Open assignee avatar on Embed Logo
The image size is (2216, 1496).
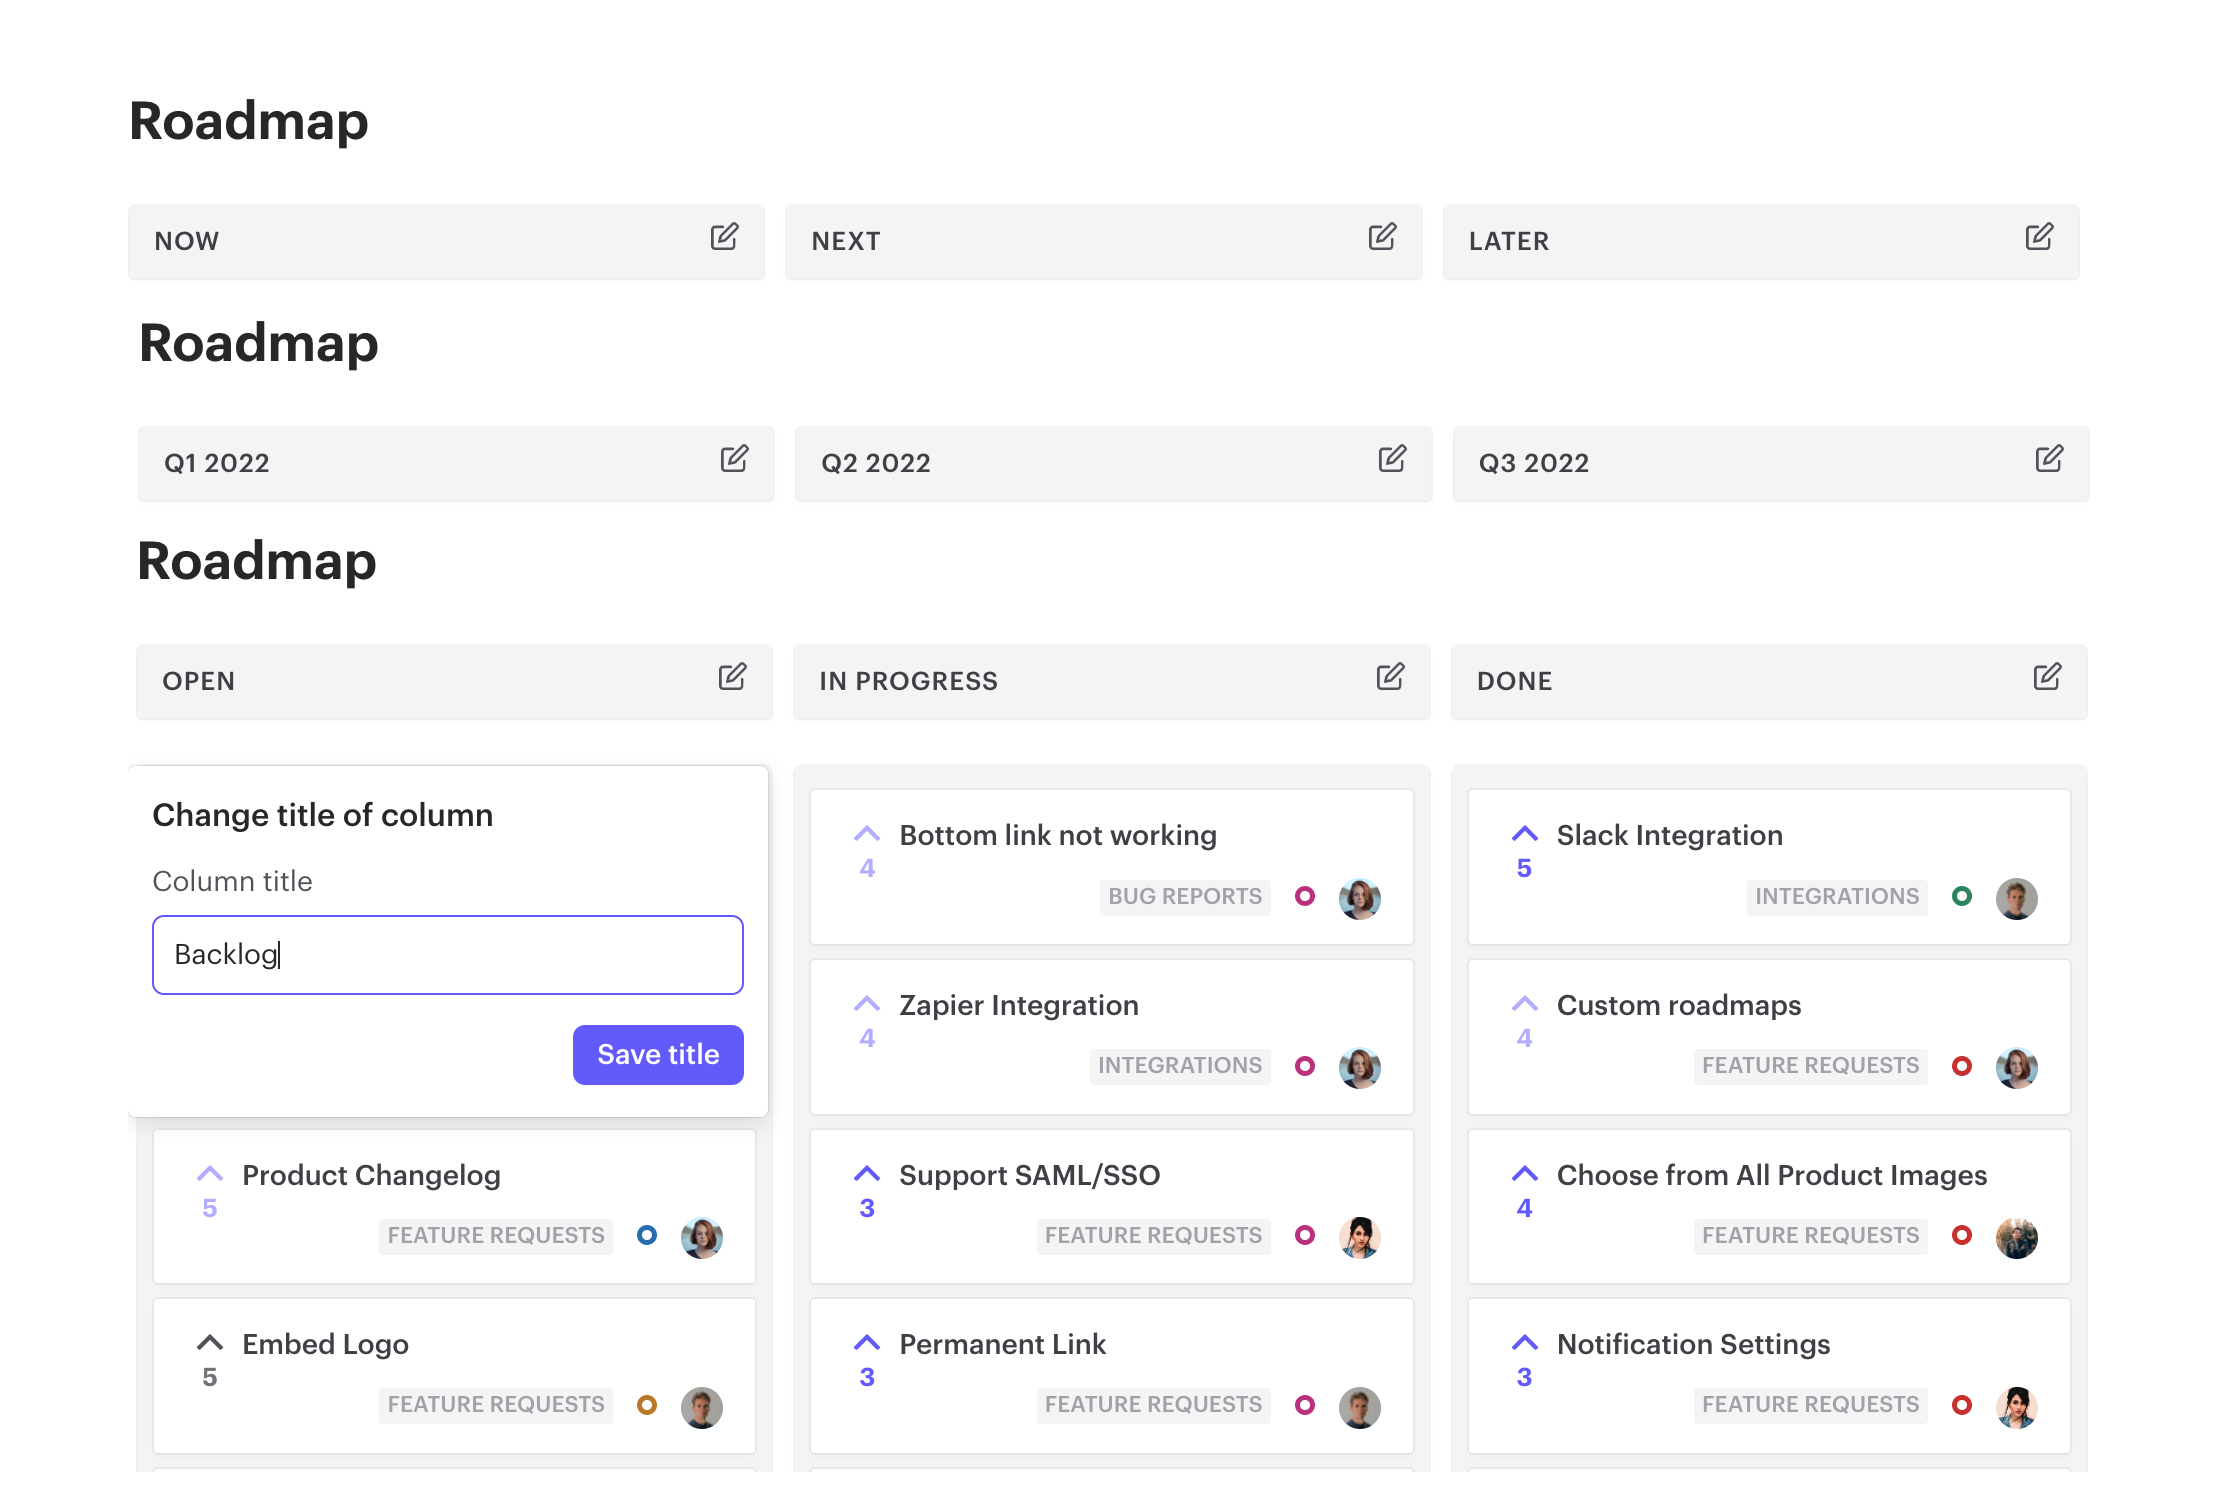pos(702,1407)
